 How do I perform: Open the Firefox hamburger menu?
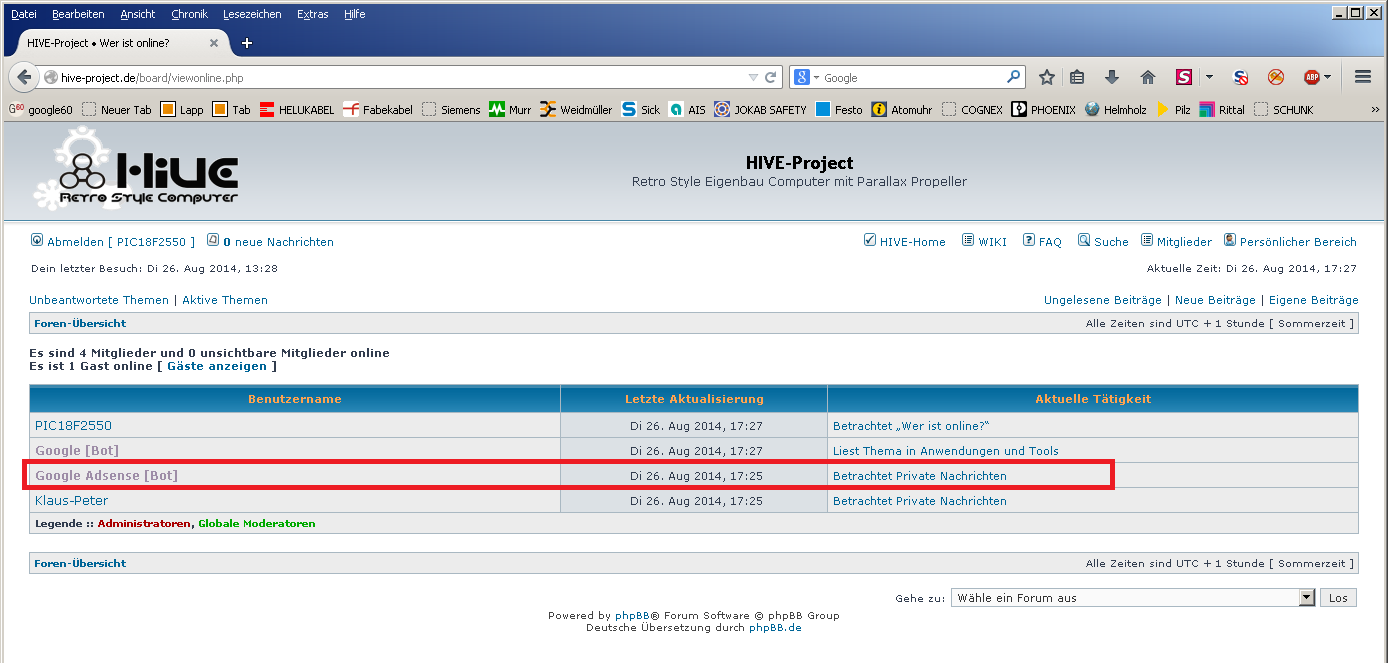(x=1362, y=77)
